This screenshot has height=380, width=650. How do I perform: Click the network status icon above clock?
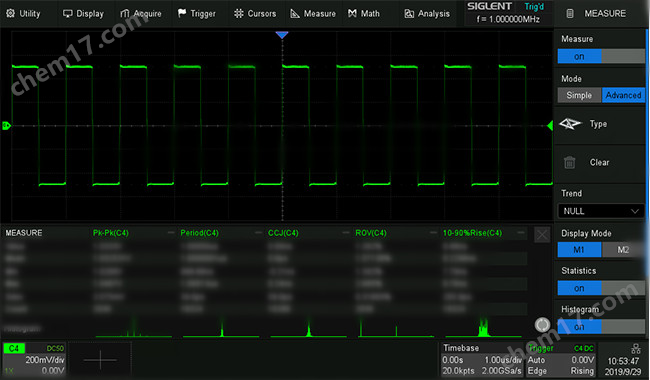coord(635,349)
